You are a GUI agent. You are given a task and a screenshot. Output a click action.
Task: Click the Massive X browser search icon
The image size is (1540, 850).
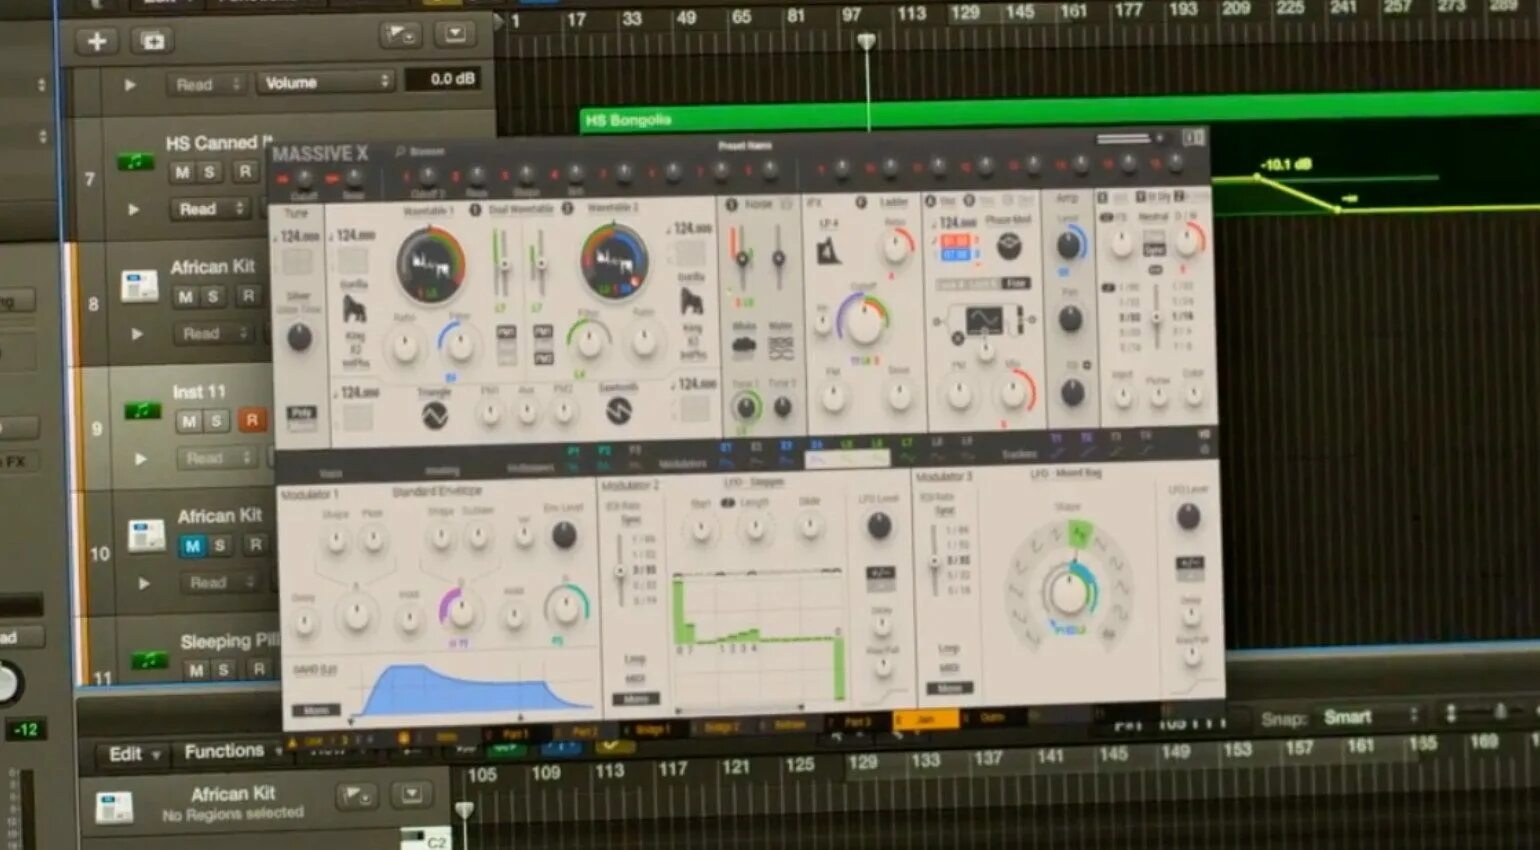click(x=401, y=152)
